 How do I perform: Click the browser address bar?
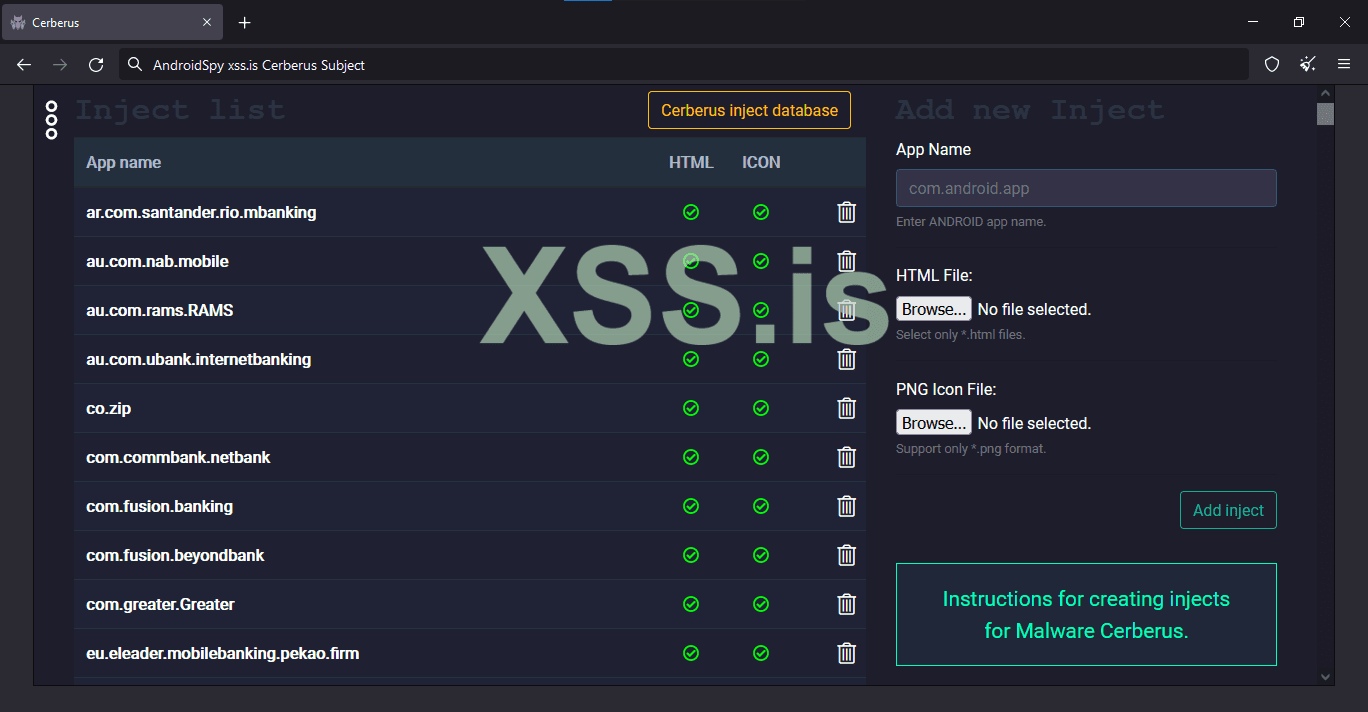click(684, 65)
